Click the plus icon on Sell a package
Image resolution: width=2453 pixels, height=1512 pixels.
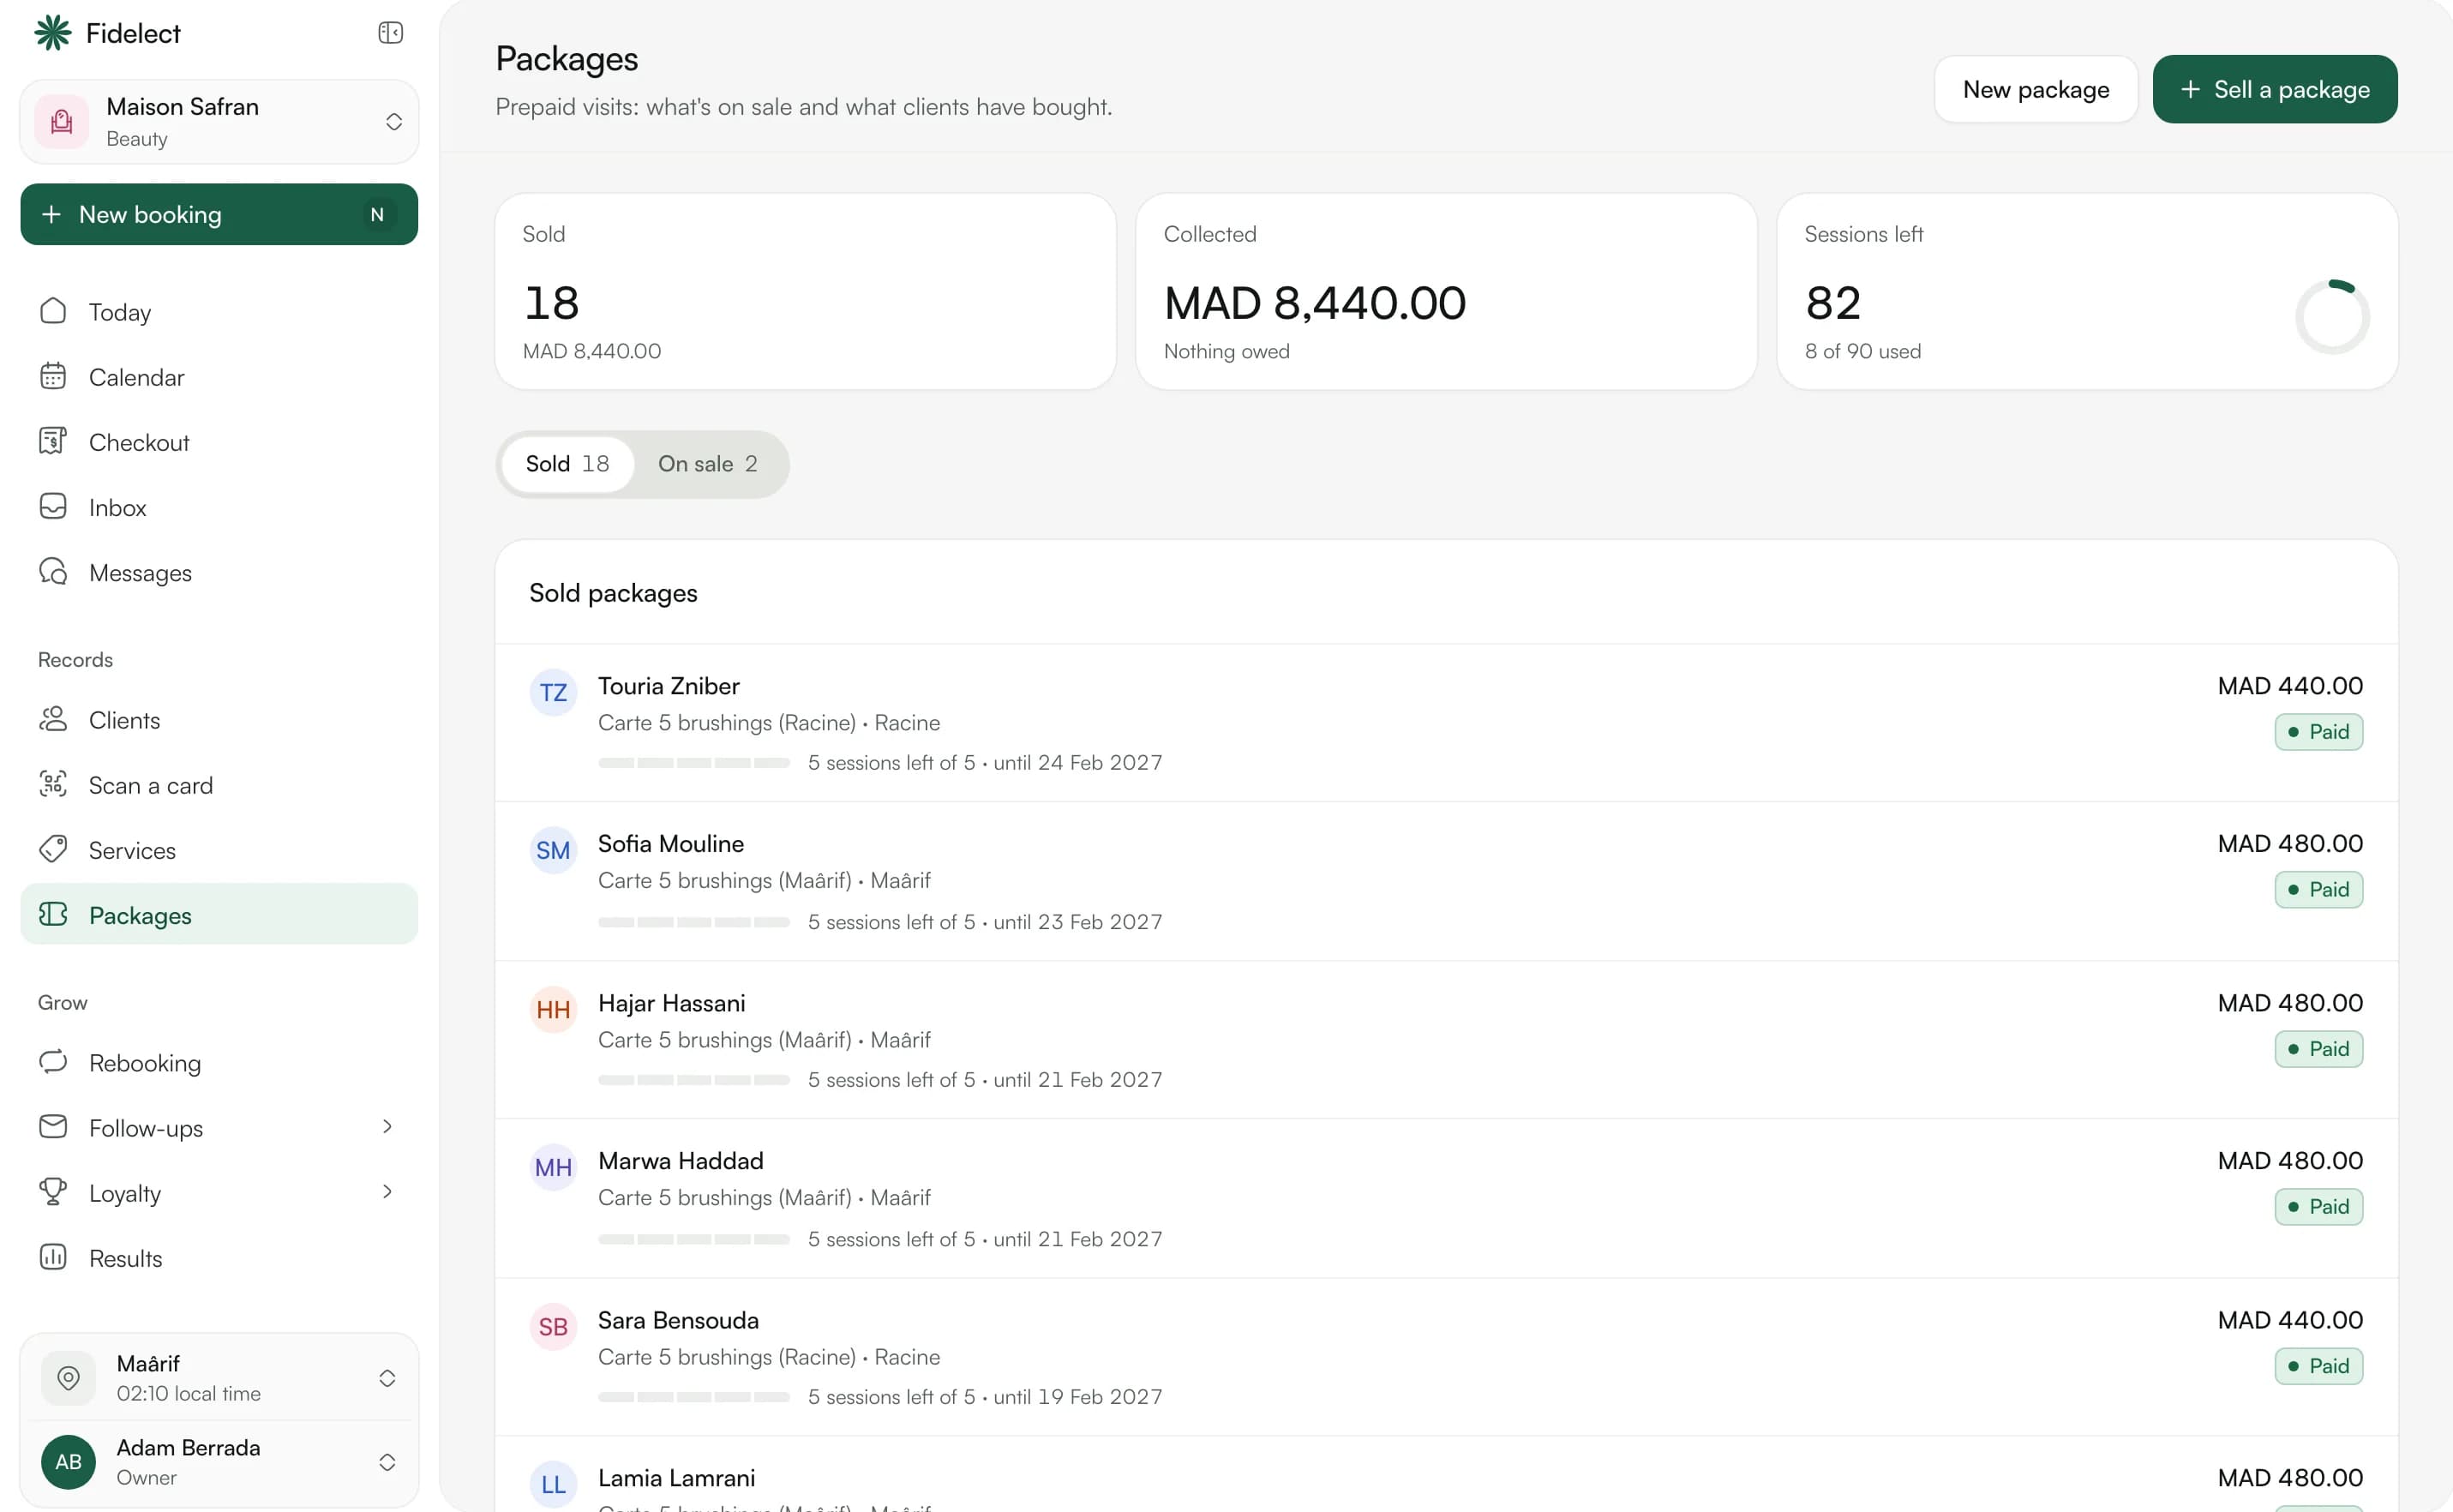click(x=2190, y=89)
